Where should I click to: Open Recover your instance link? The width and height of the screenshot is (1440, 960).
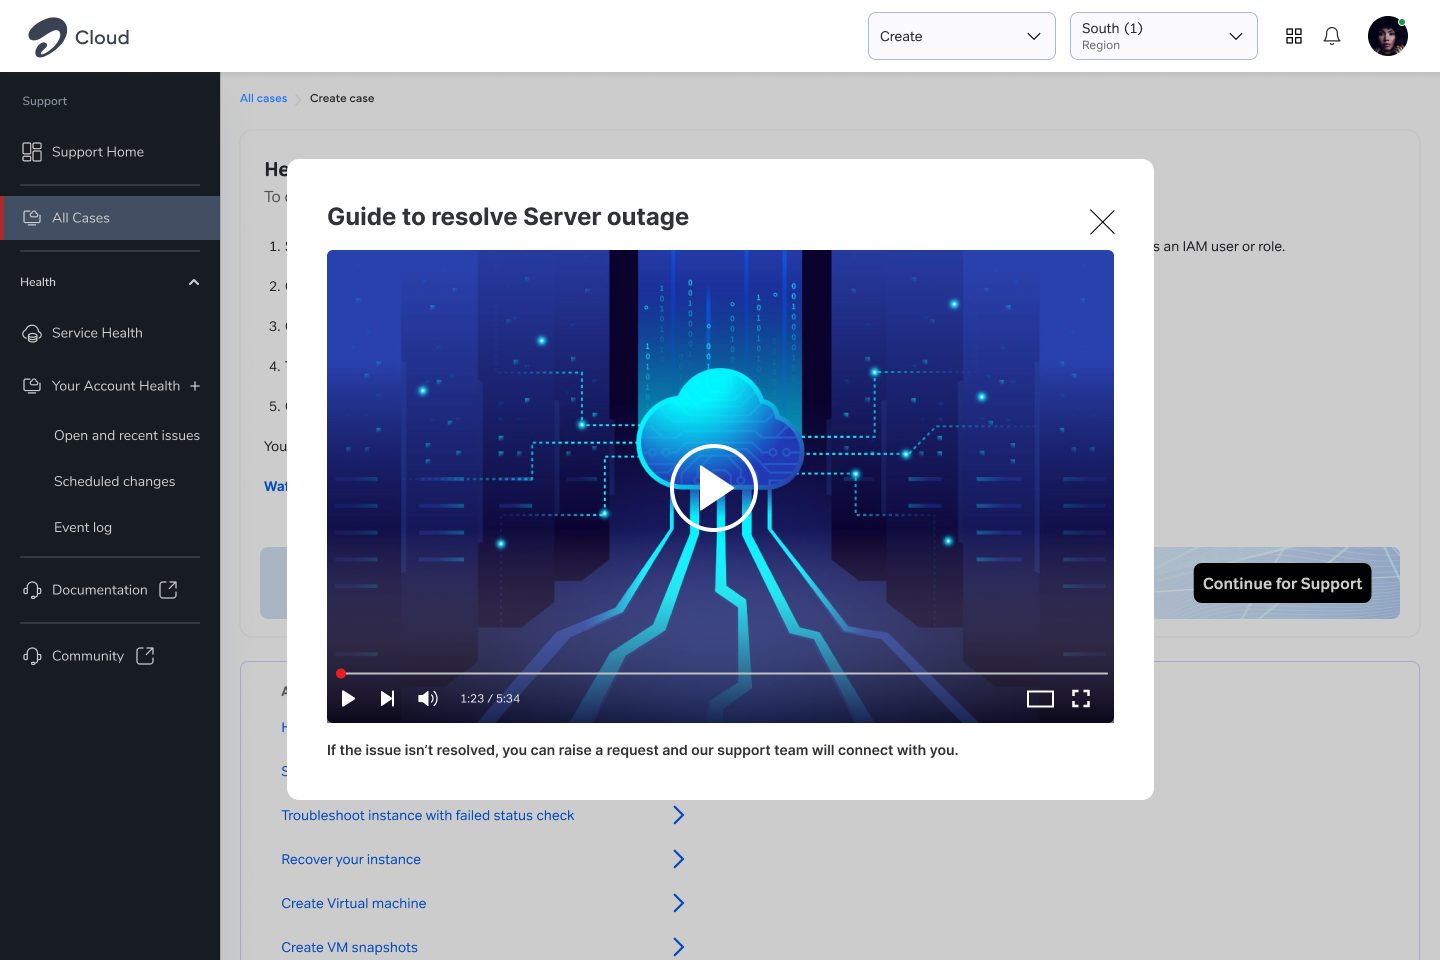351,859
